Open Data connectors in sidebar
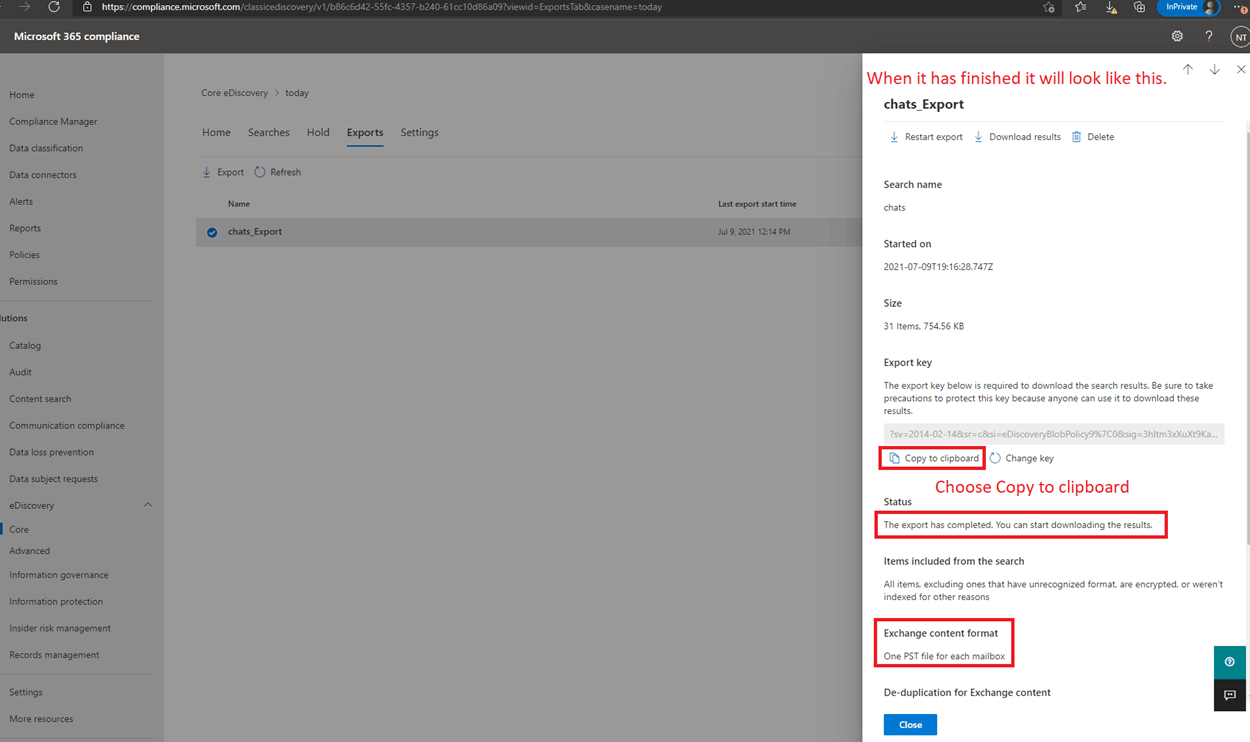 (43, 175)
